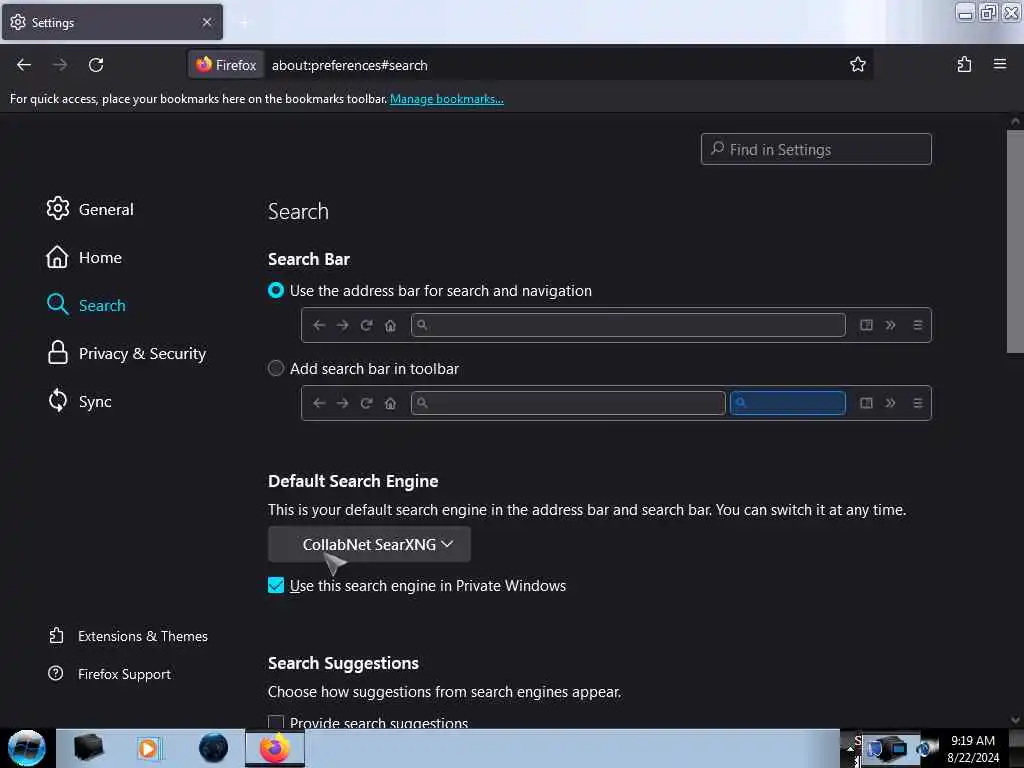Reload the current page
This screenshot has width=1024, height=768.
tap(96, 65)
